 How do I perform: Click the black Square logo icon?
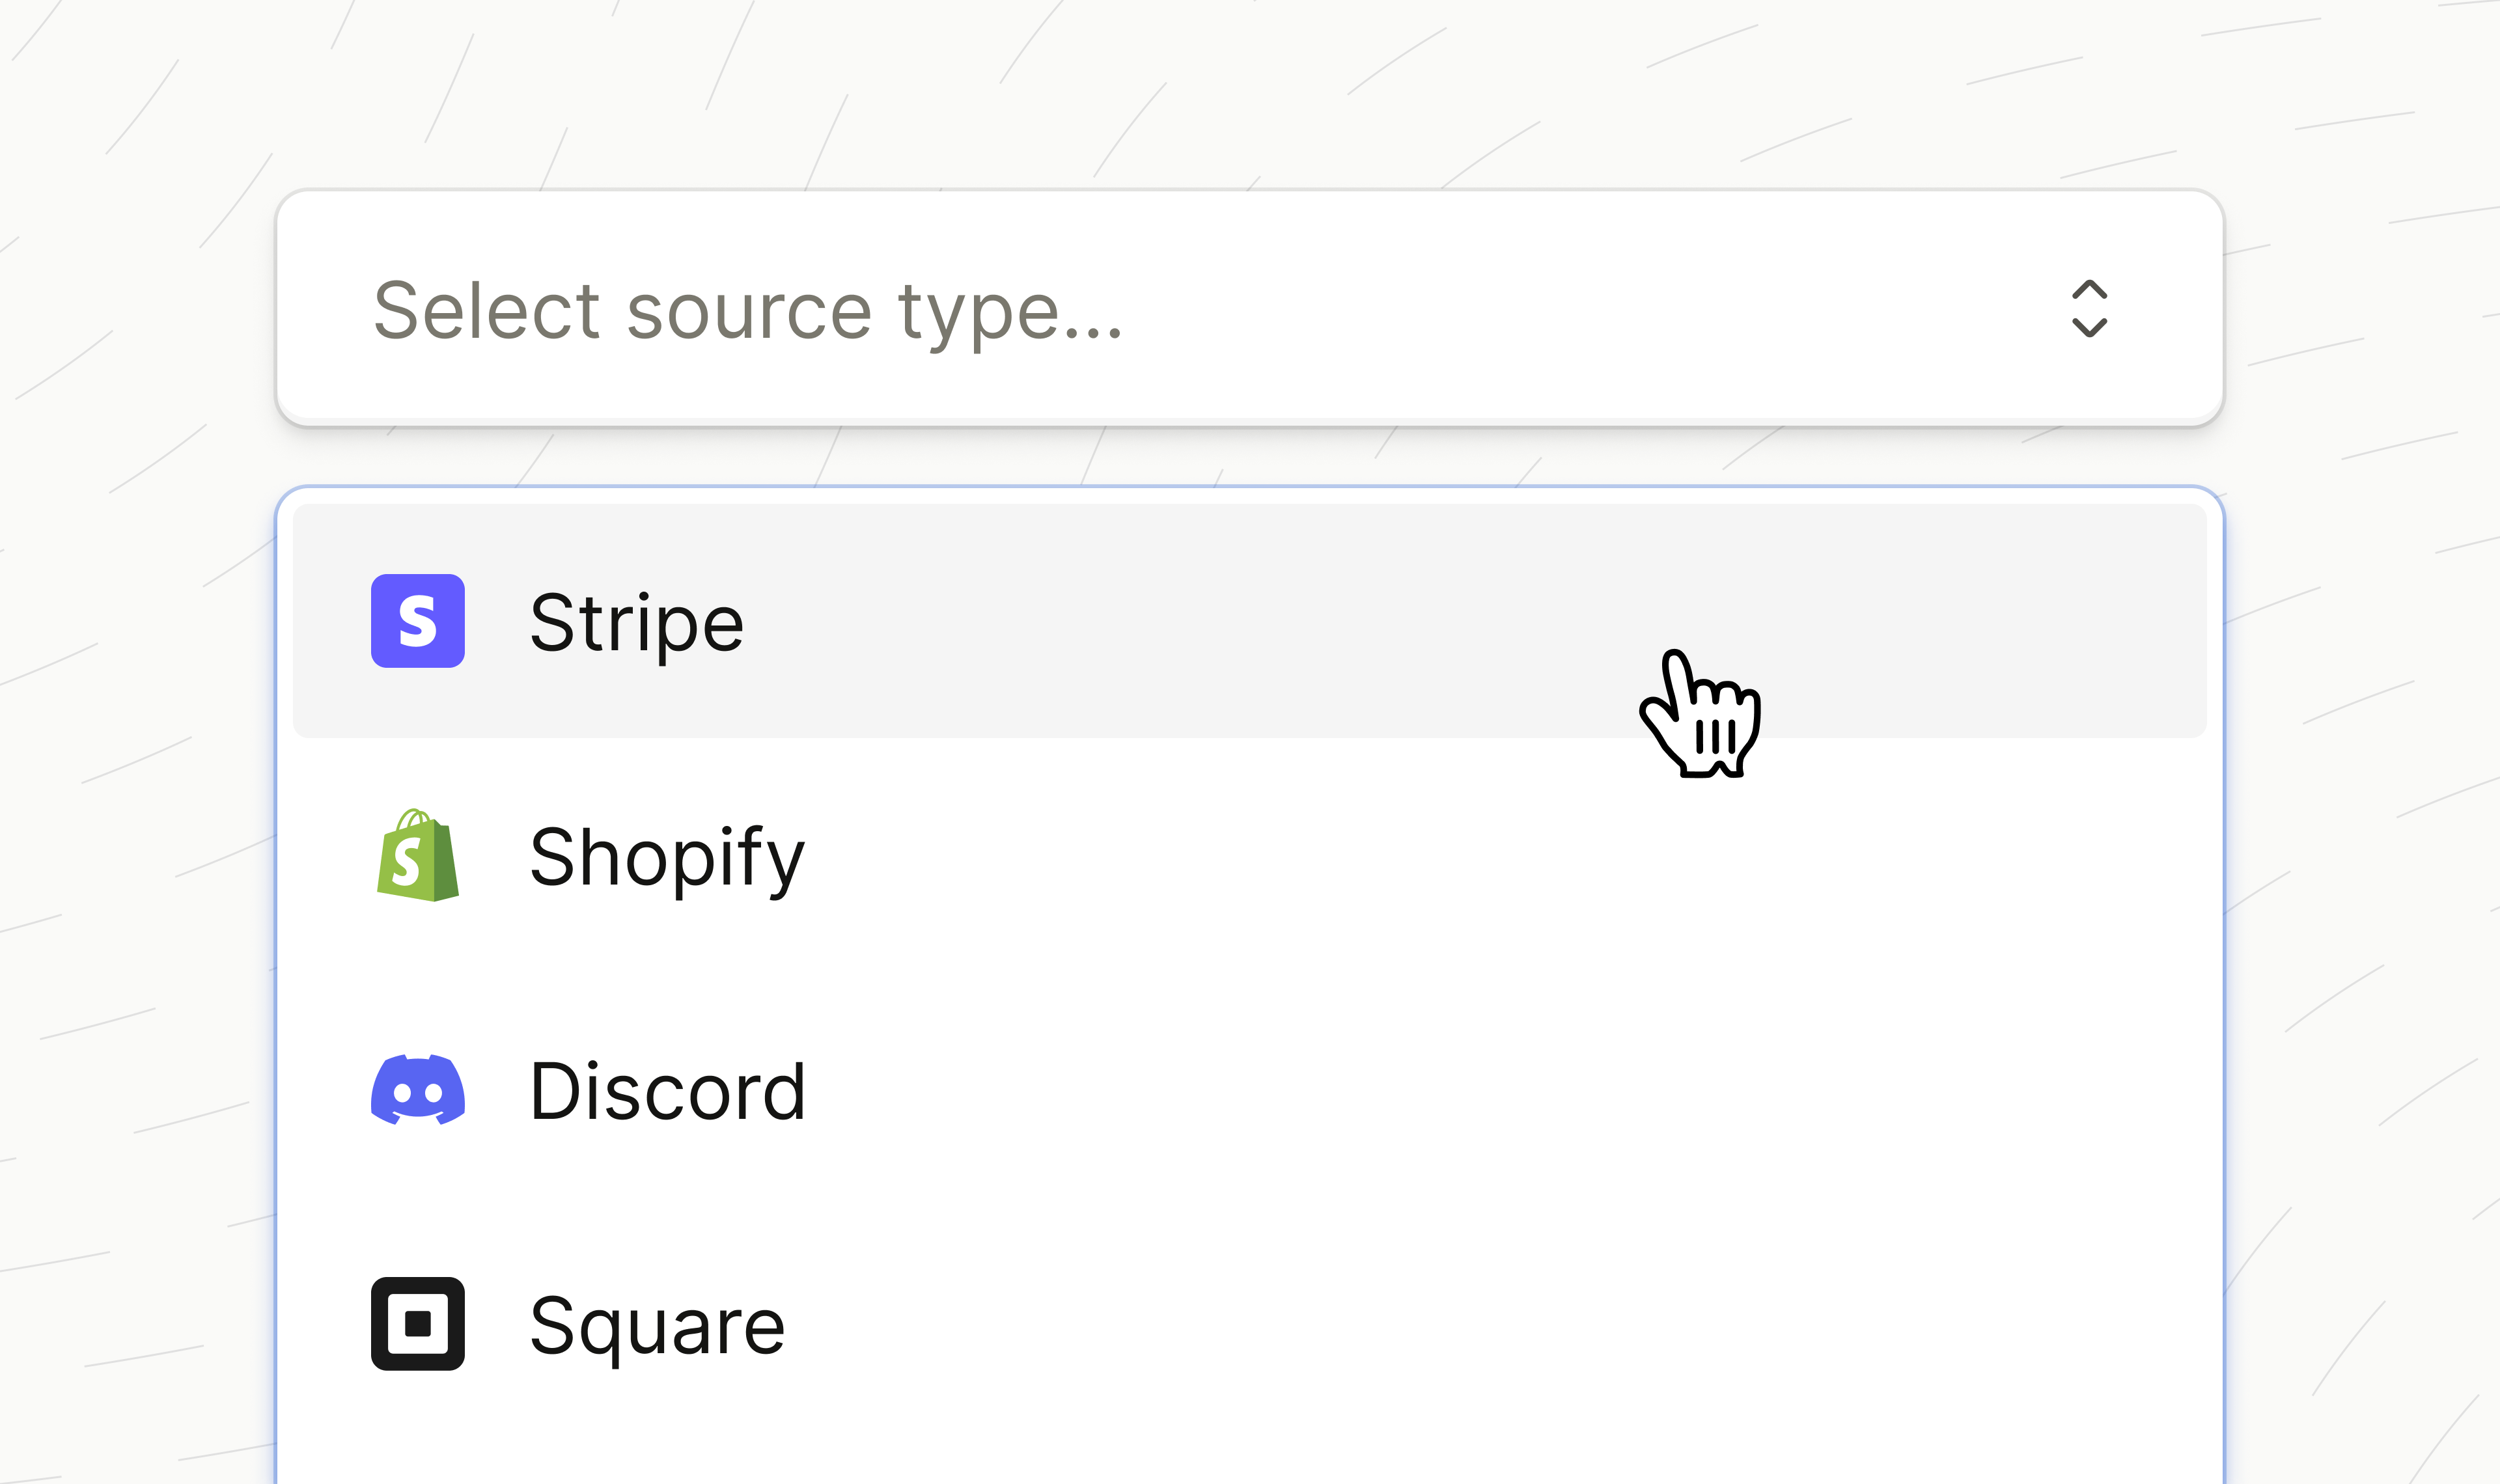click(417, 1324)
